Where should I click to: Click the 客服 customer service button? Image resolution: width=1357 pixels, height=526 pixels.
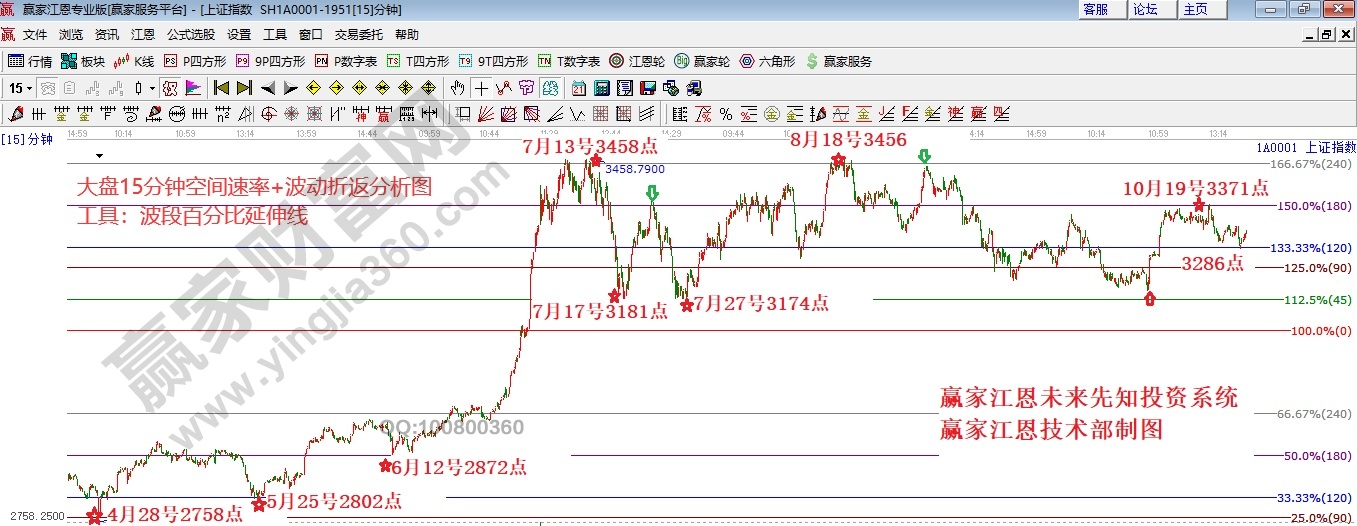pos(1096,9)
